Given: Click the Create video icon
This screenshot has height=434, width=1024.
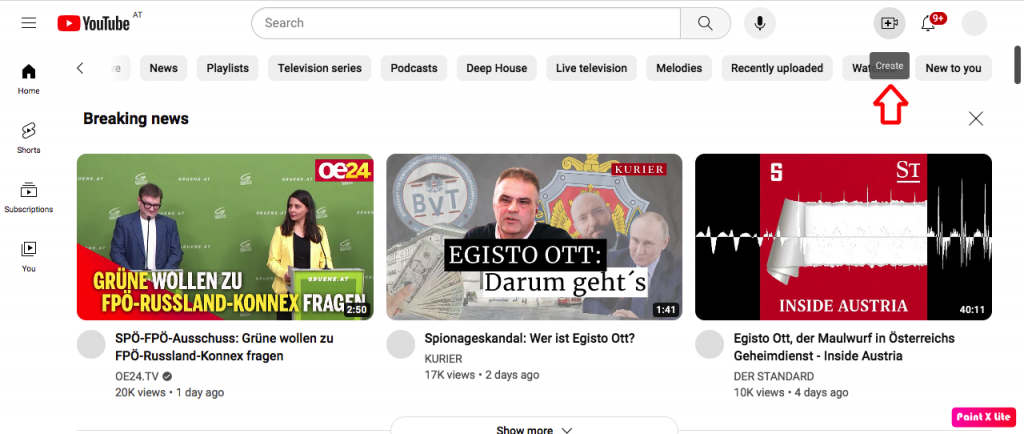Looking at the screenshot, I should pos(889,23).
